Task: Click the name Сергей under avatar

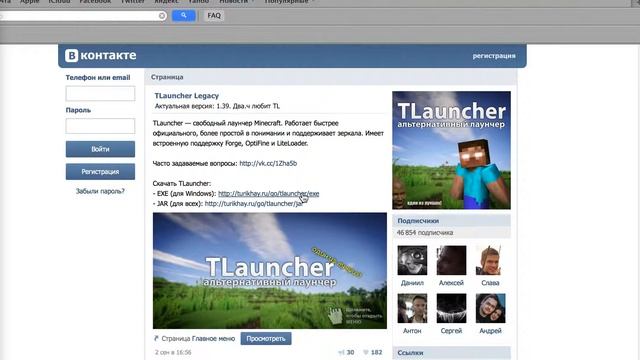Action: click(451, 331)
